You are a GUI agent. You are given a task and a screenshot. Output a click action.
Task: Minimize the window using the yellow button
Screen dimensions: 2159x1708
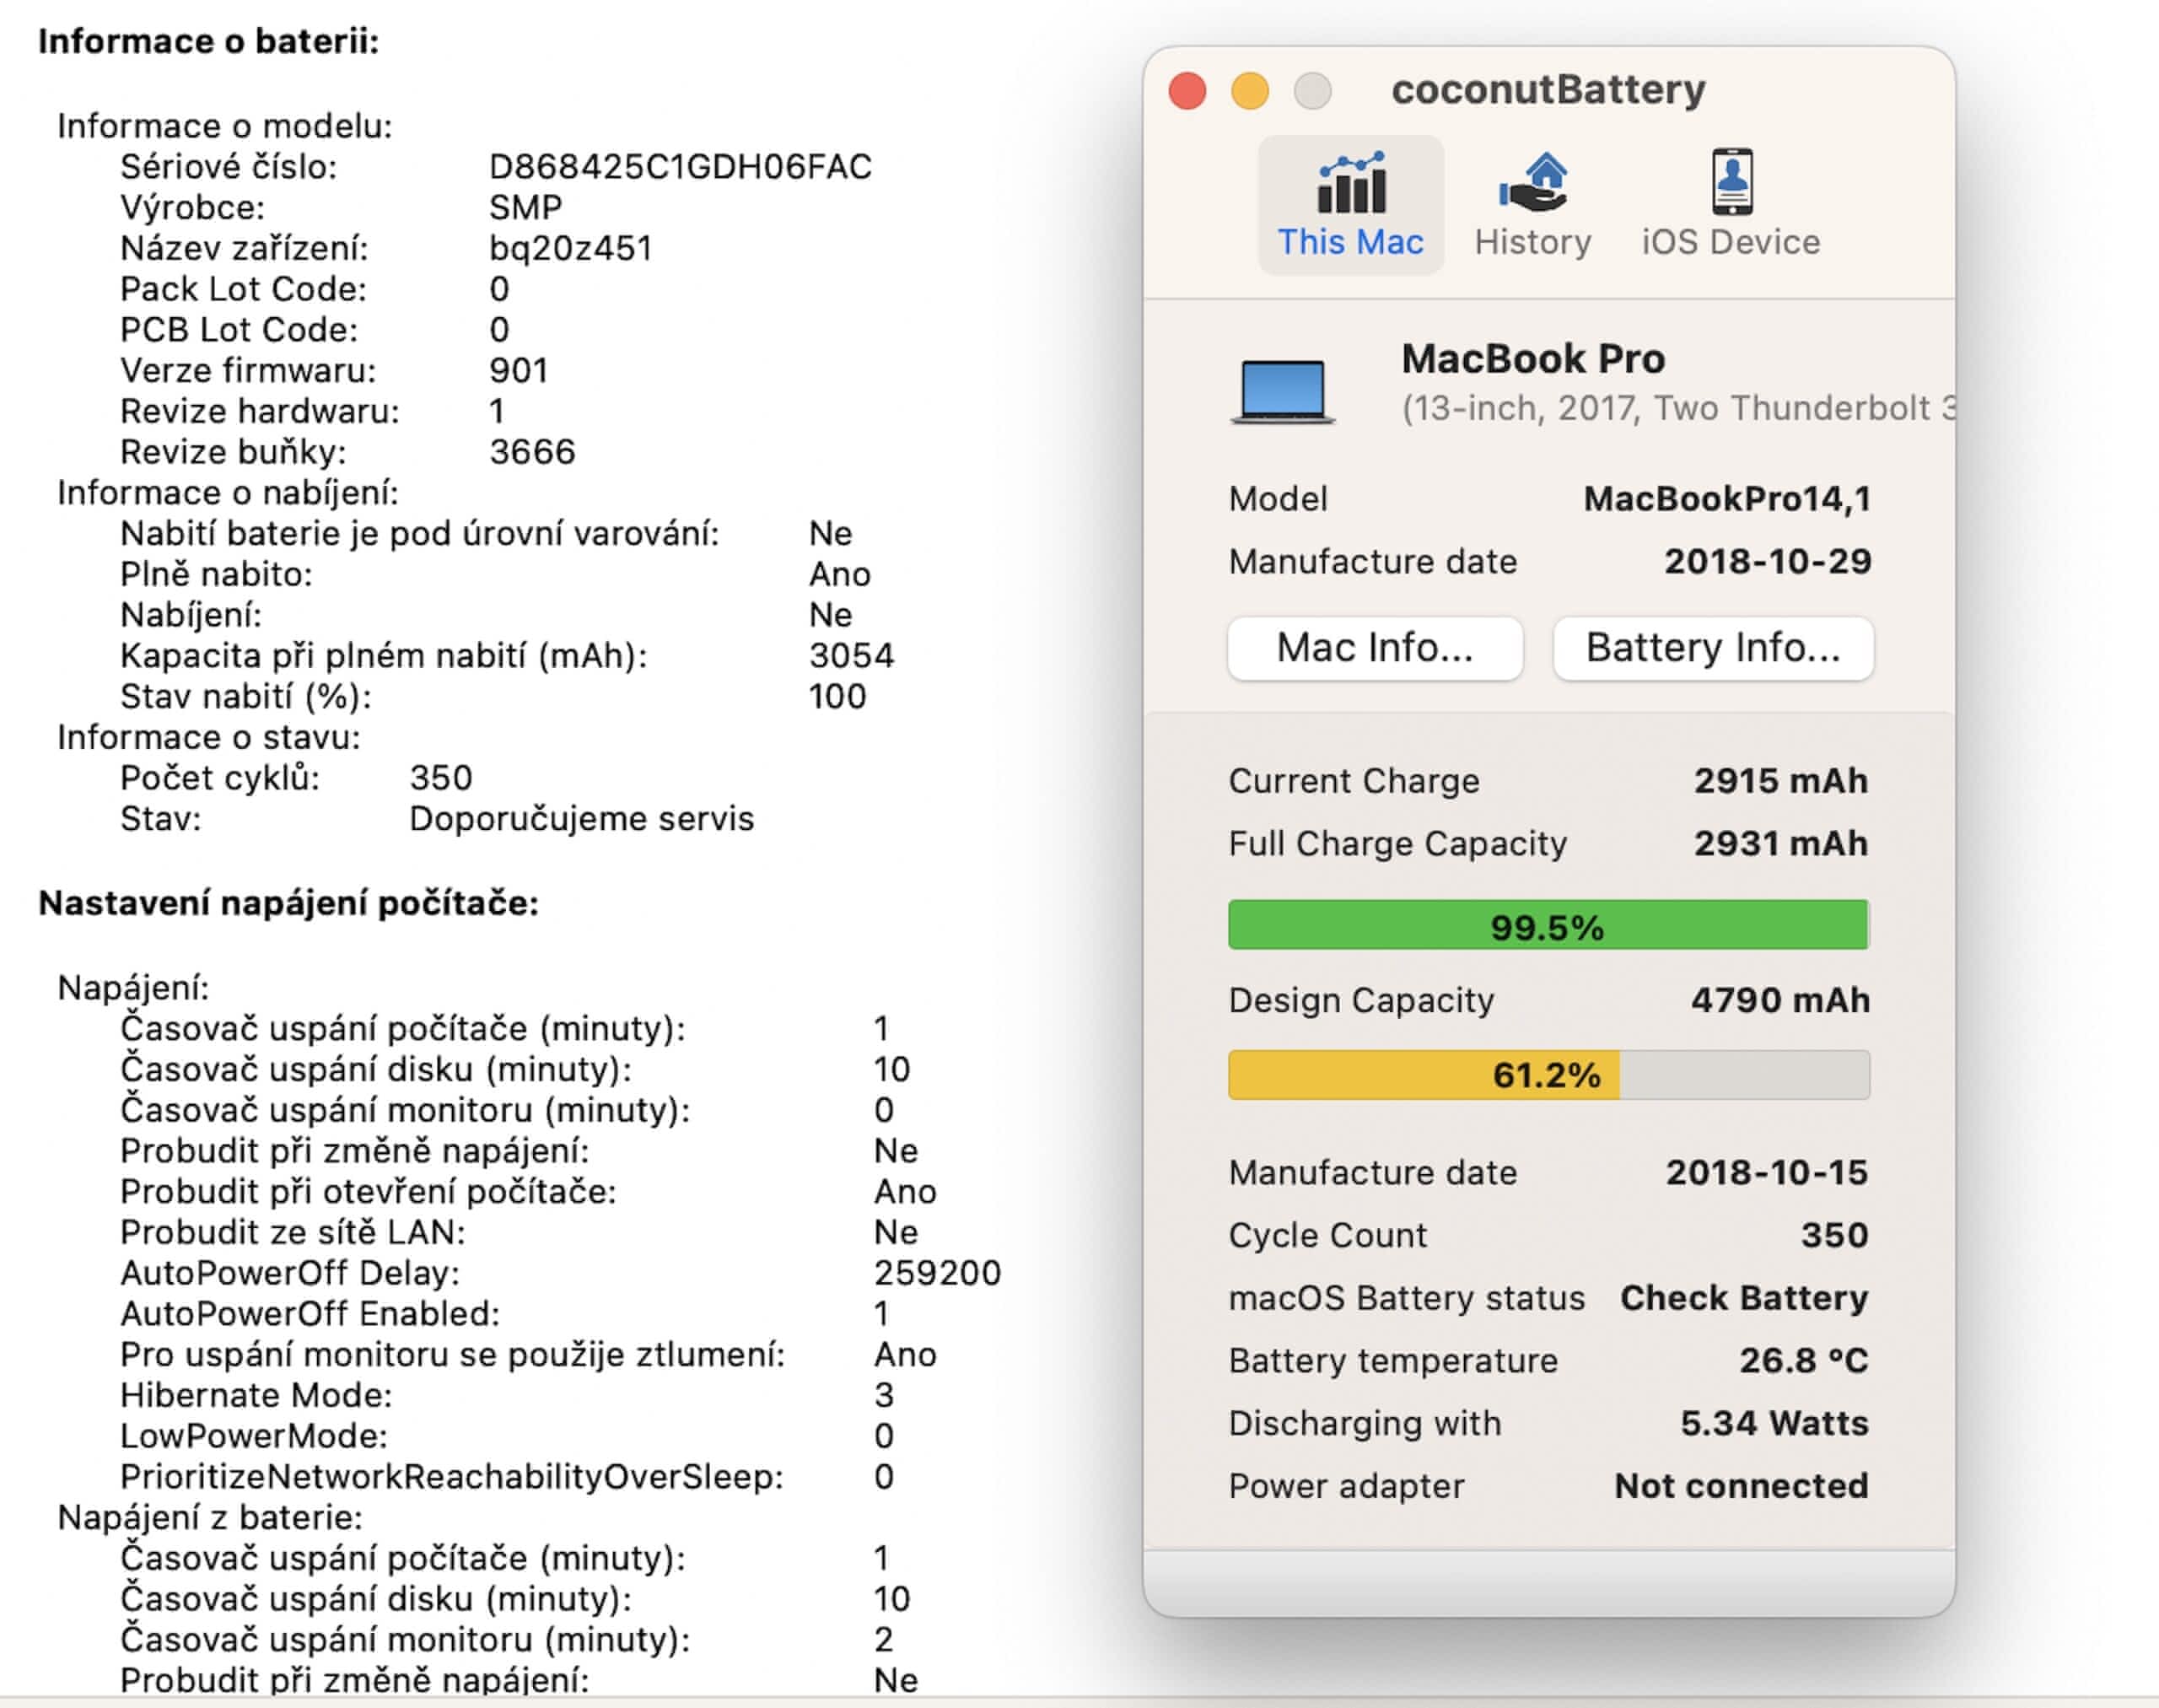point(1250,91)
